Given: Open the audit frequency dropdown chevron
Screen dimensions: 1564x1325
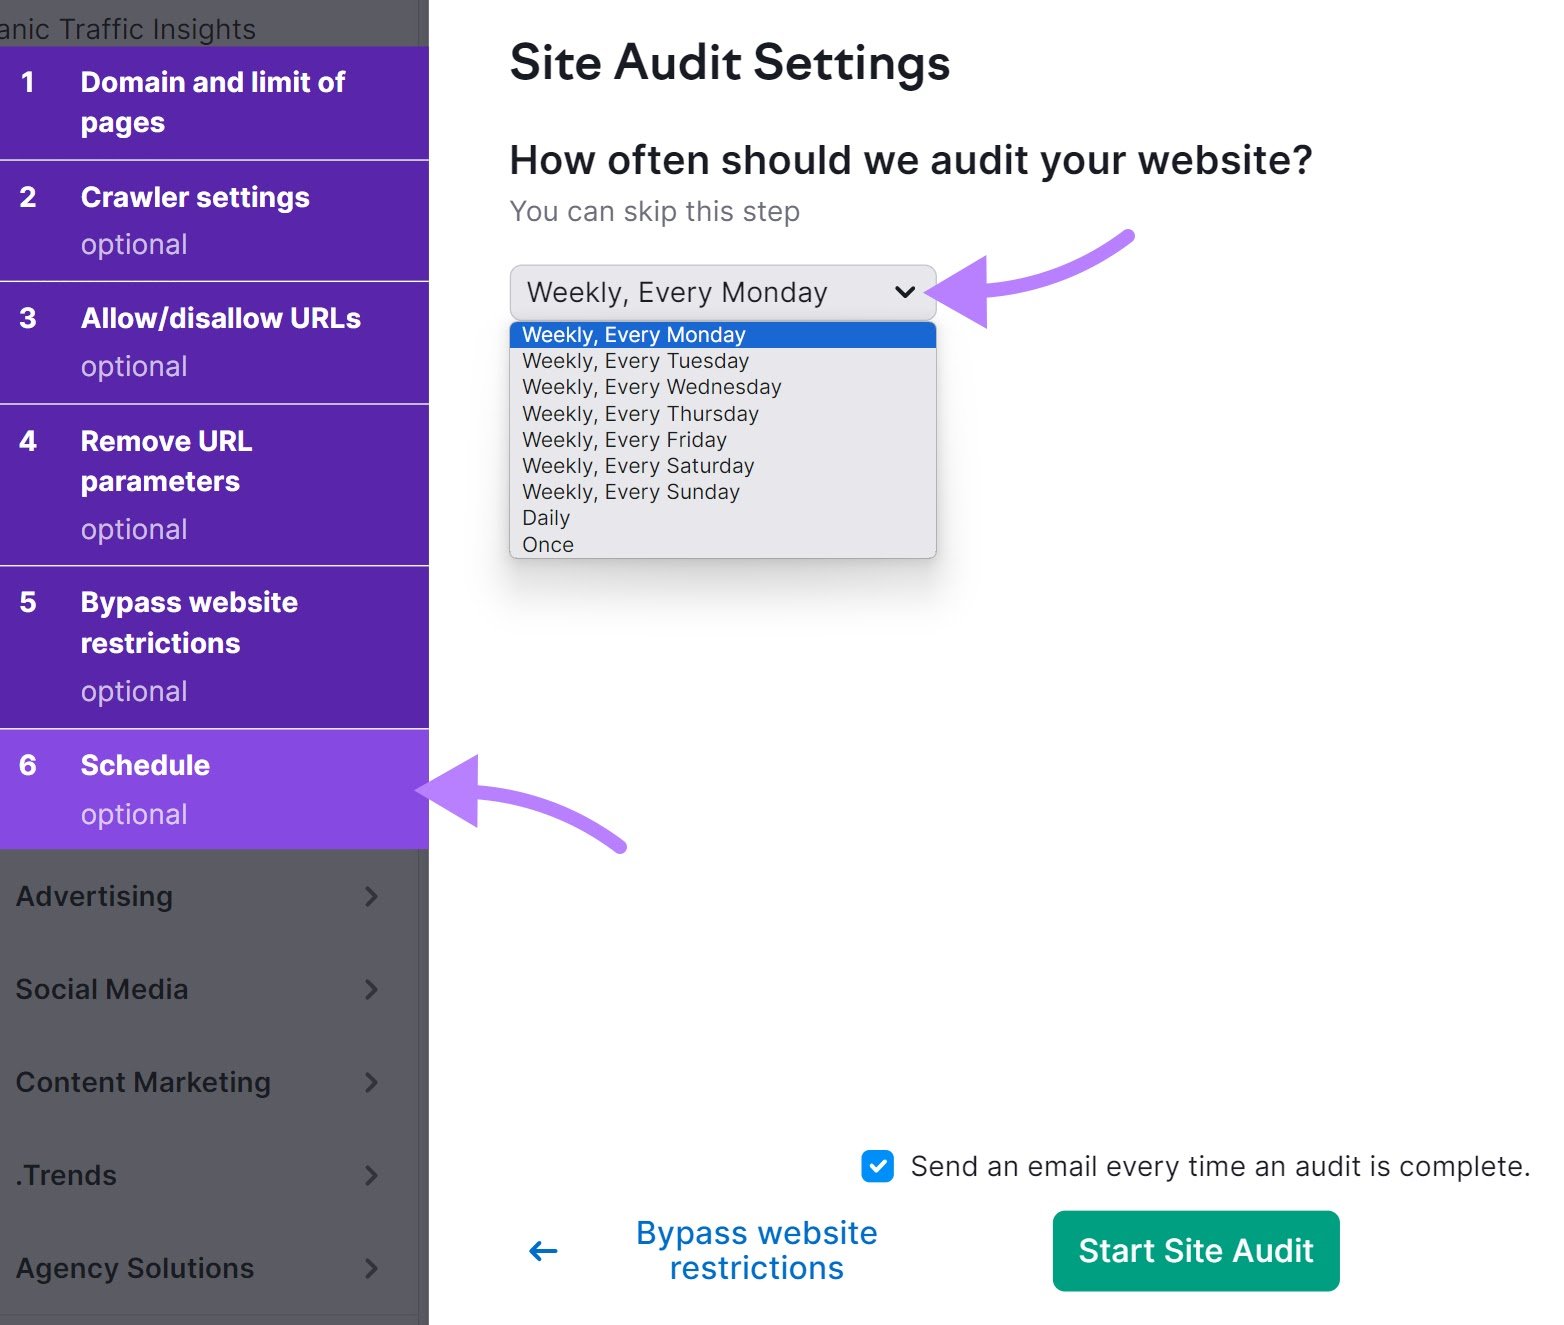Looking at the screenshot, I should tap(905, 292).
